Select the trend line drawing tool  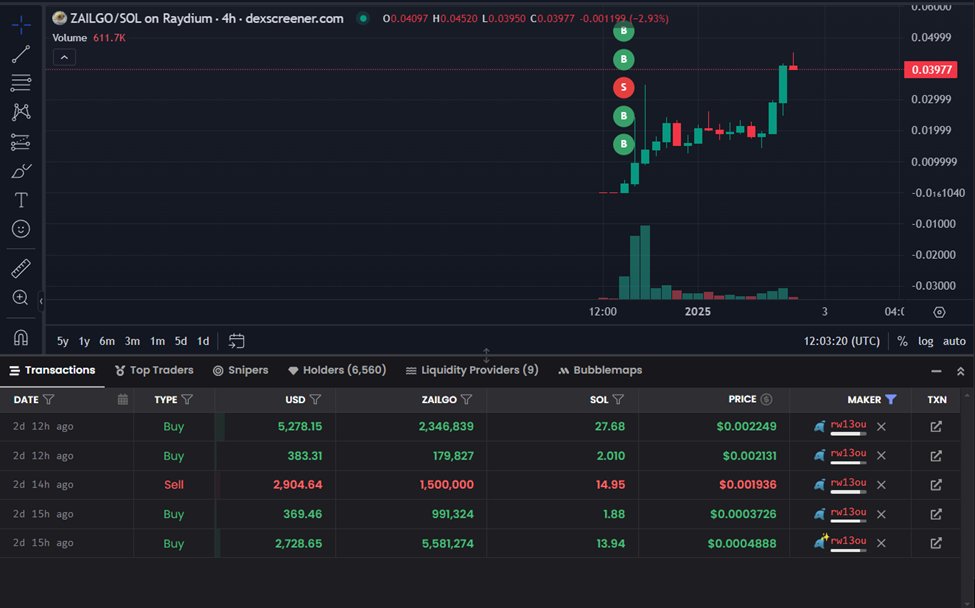[21, 54]
